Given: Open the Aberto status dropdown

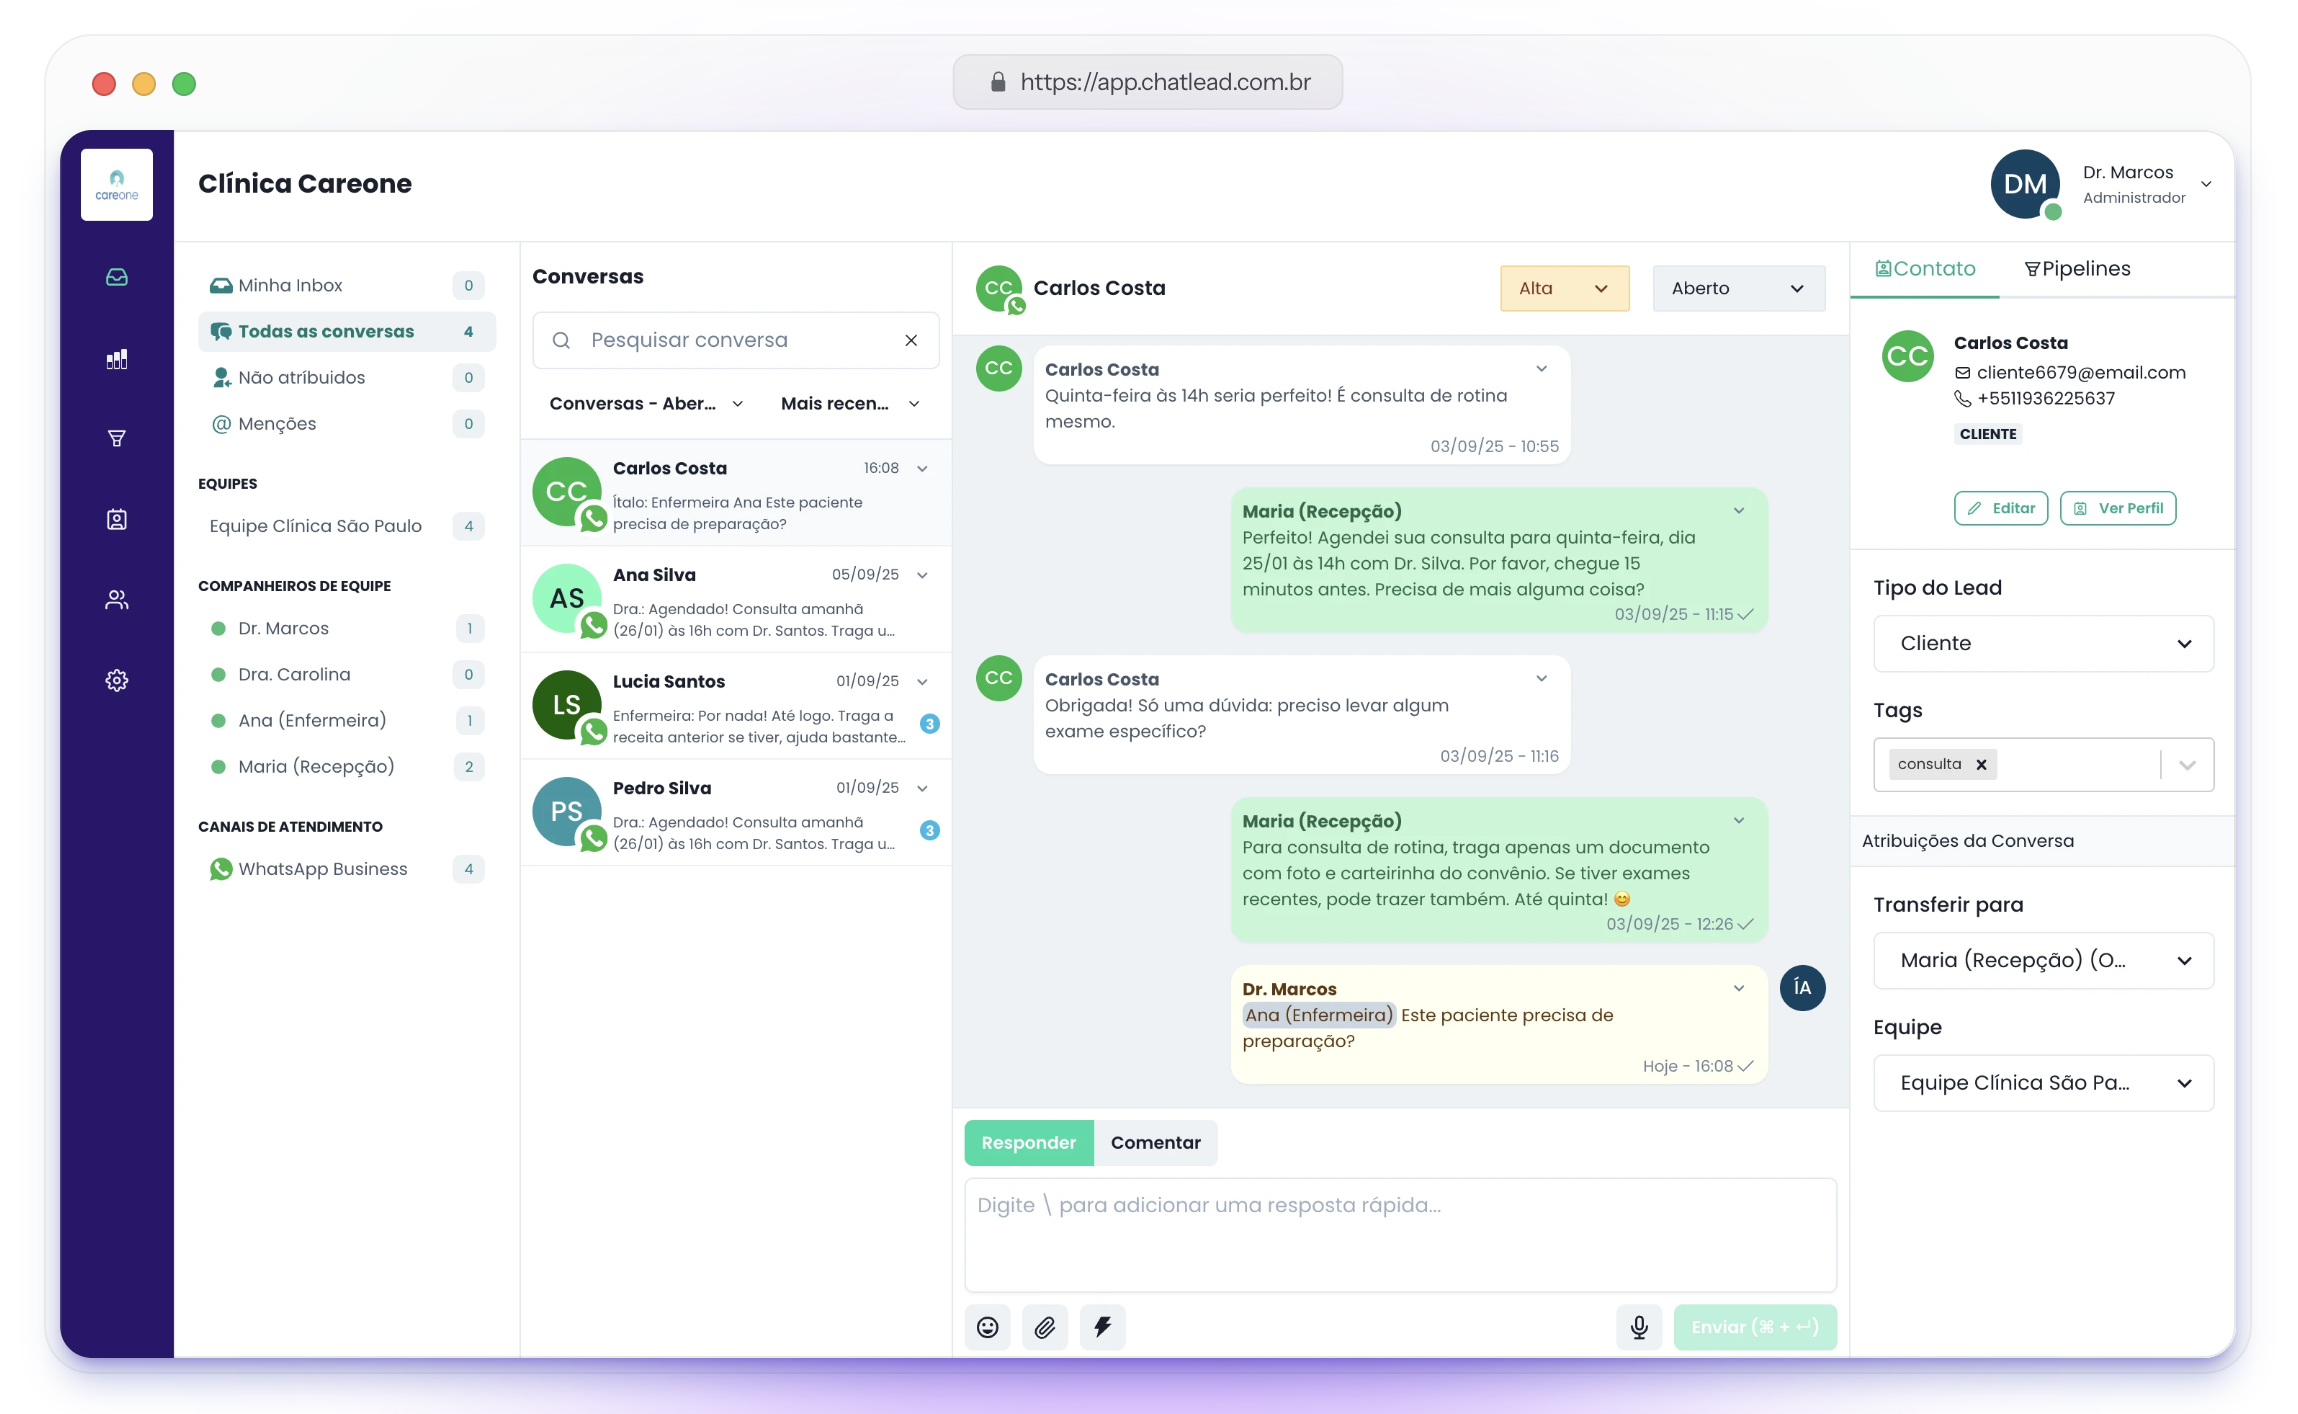Looking at the screenshot, I should [1738, 288].
